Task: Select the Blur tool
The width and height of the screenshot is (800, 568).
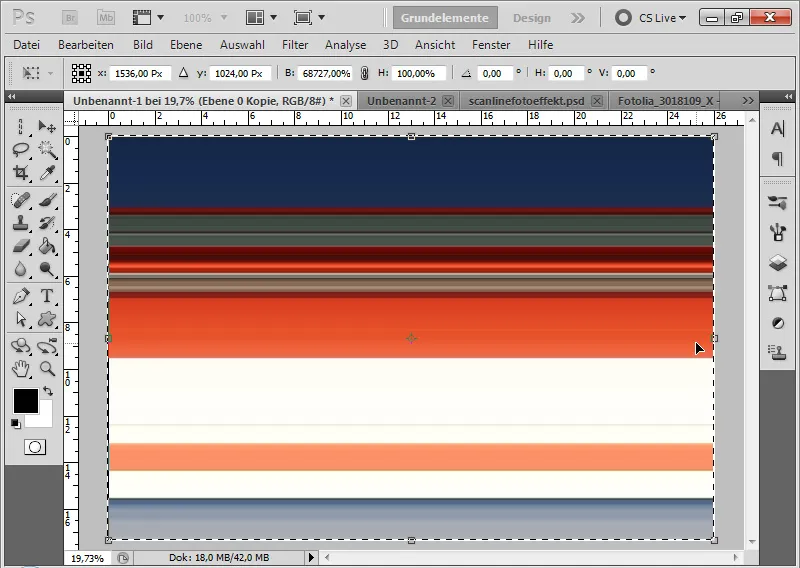Action: point(21,269)
